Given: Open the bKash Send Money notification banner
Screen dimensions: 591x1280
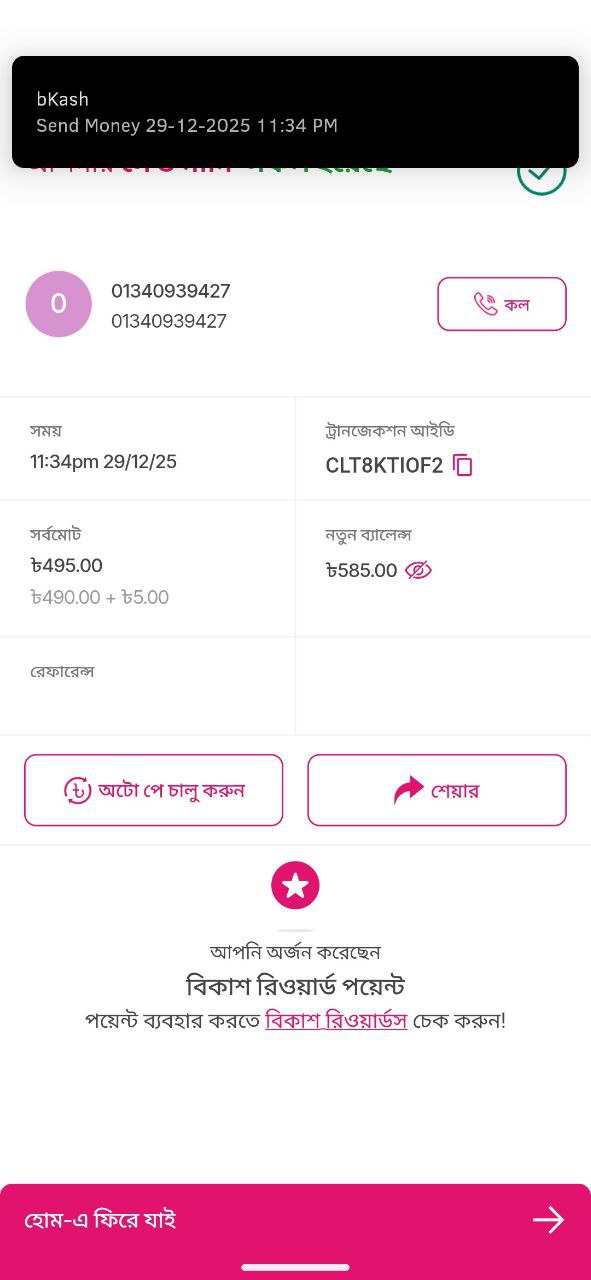Looking at the screenshot, I should 295,112.
